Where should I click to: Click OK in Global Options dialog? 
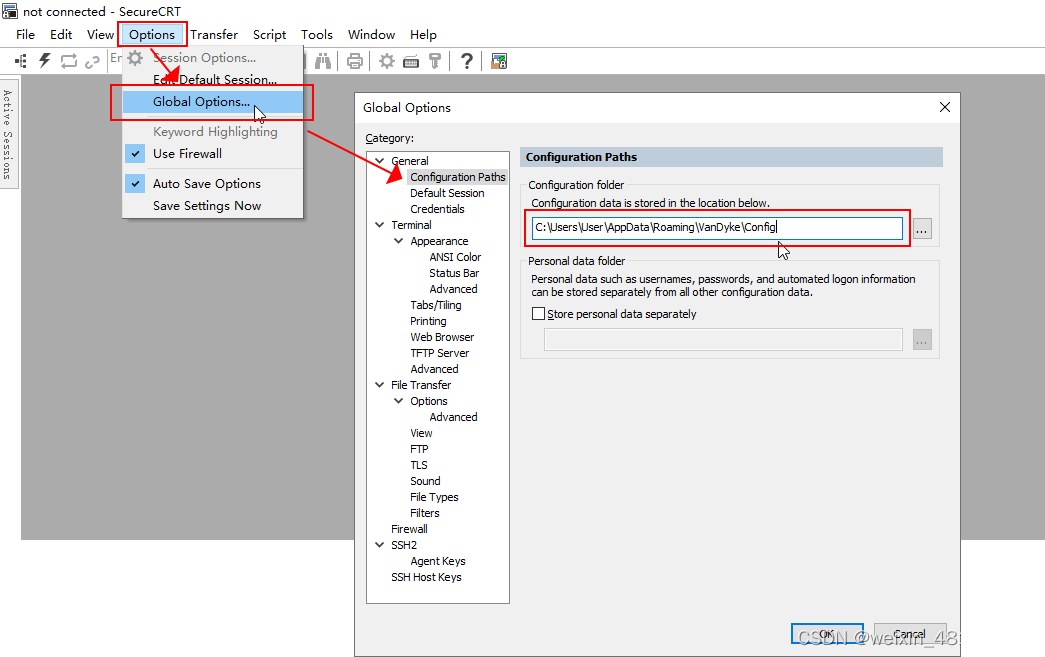[827, 634]
